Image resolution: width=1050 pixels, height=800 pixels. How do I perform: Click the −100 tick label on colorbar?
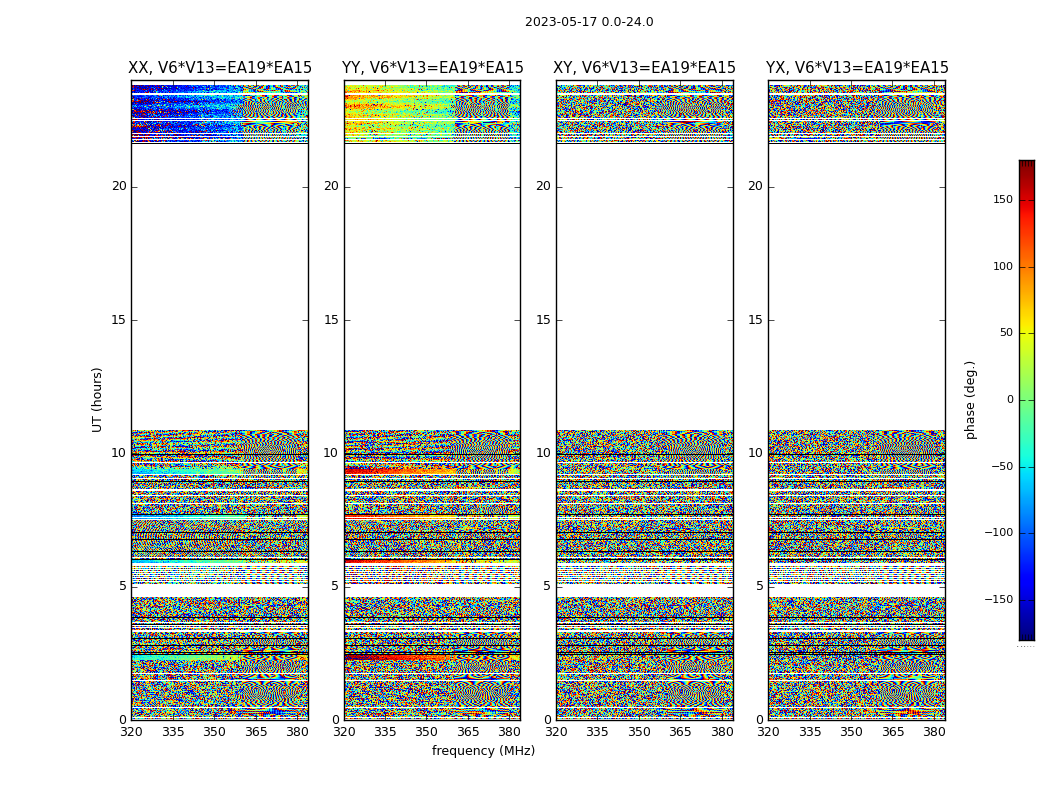(x=999, y=533)
